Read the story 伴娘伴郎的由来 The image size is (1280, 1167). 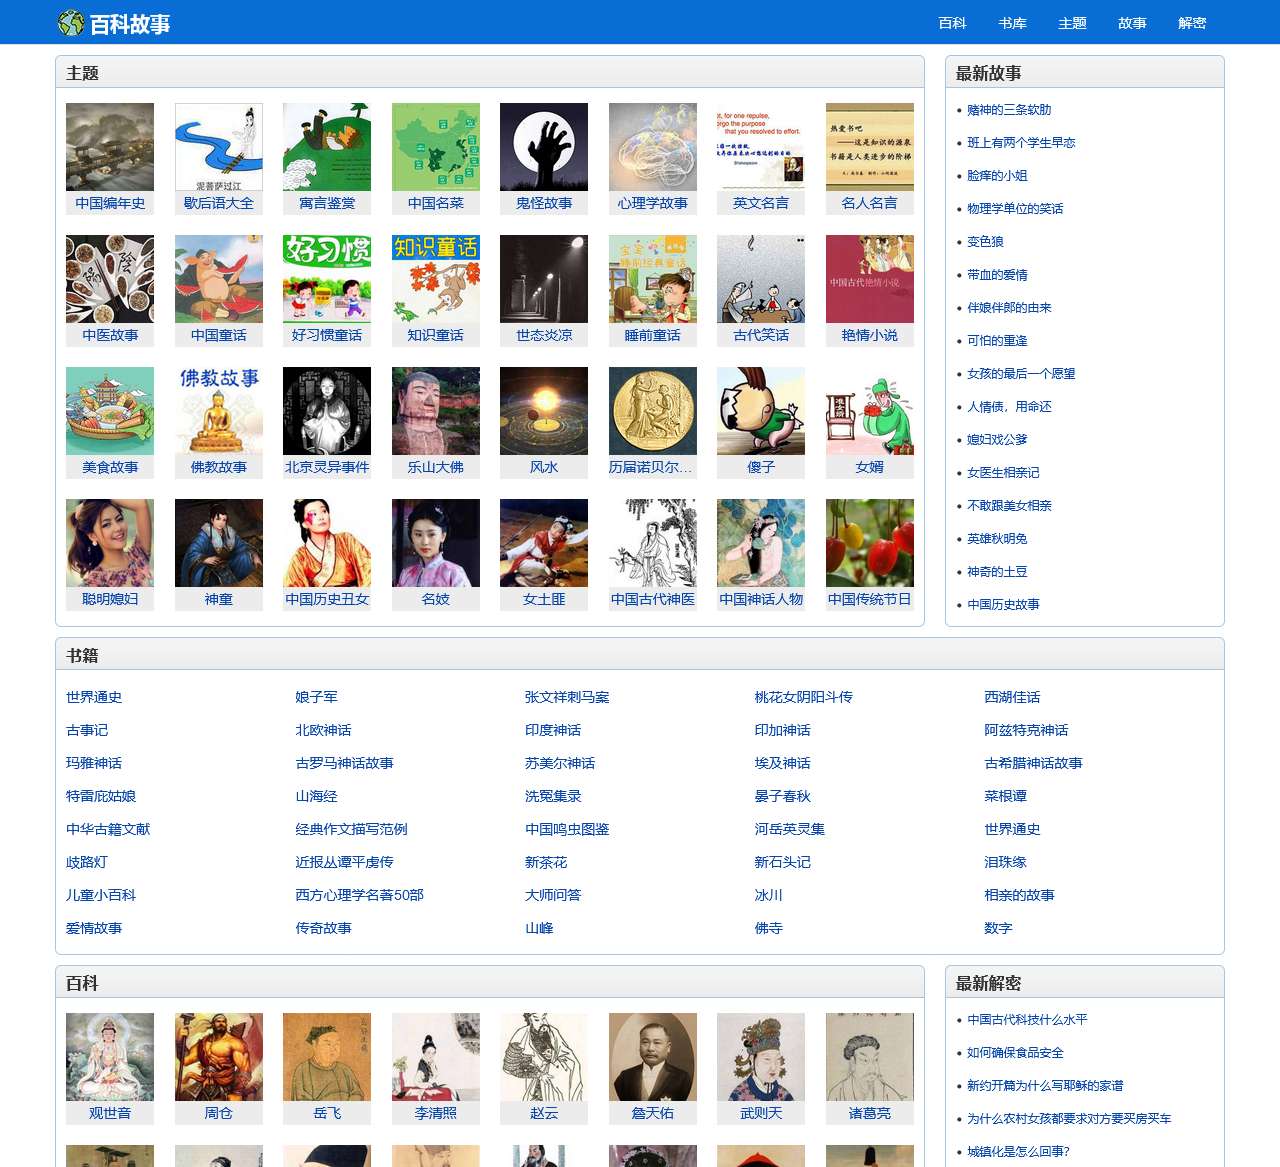point(1009,308)
